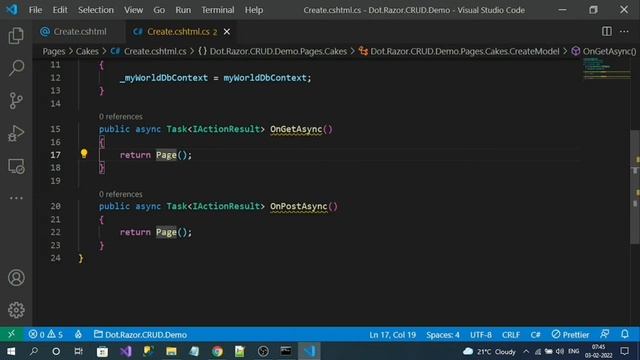Open Visual Studio from the taskbar
This screenshot has width=640, height=360.
(x=126, y=351)
